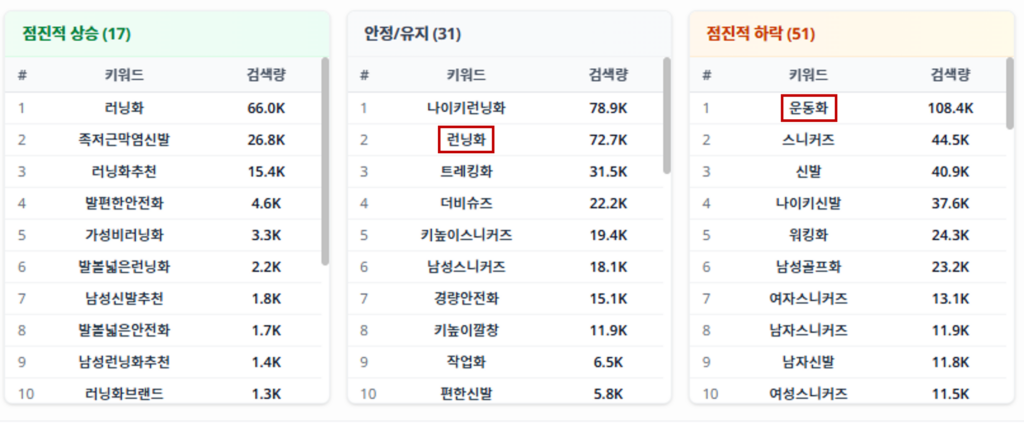Screen dimensions: 1024x423
Task: Click 검색량 column header in 점진적 하락 table
Action: click(950, 75)
